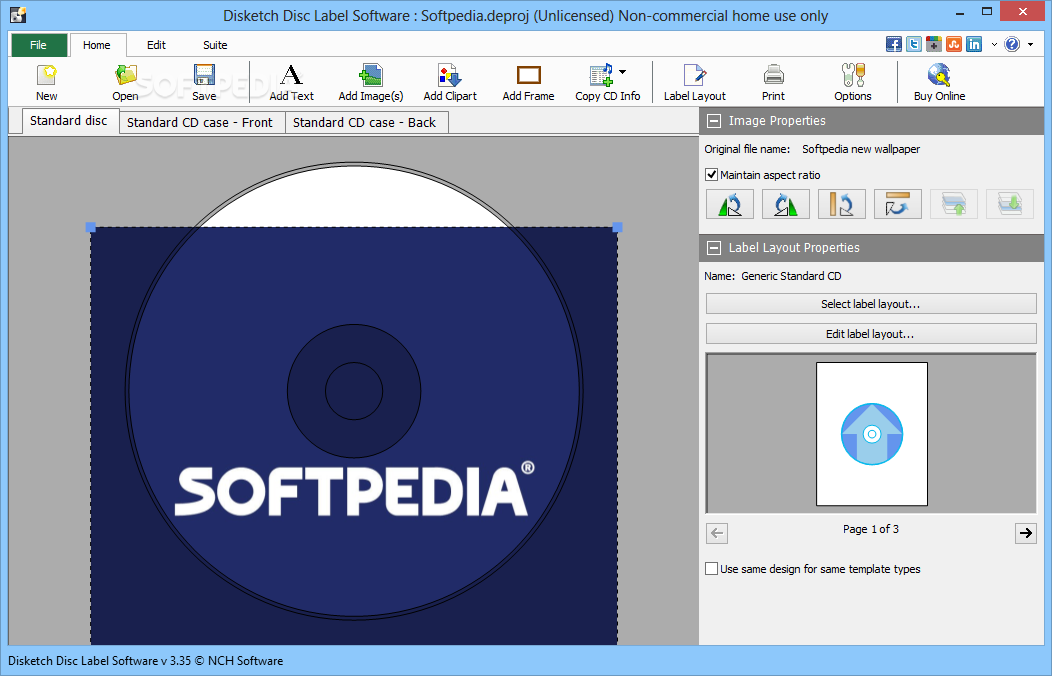Viewport: 1052px width, 676px height.
Task: Click the Generic Standard CD name text
Action: (791, 276)
